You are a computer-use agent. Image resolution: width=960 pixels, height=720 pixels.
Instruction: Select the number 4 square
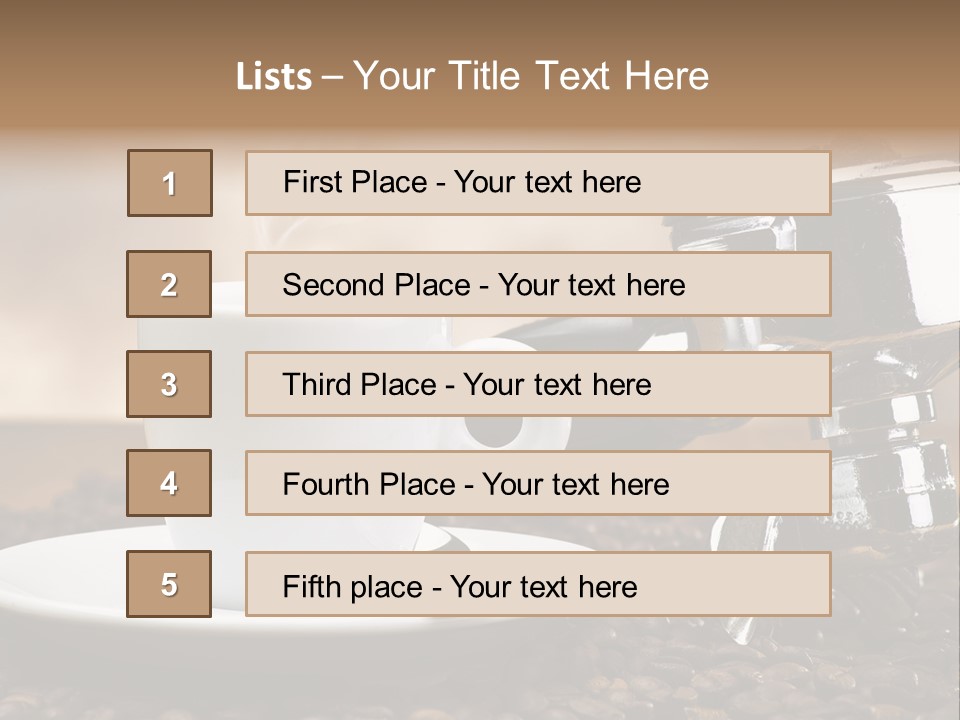(x=169, y=483)
